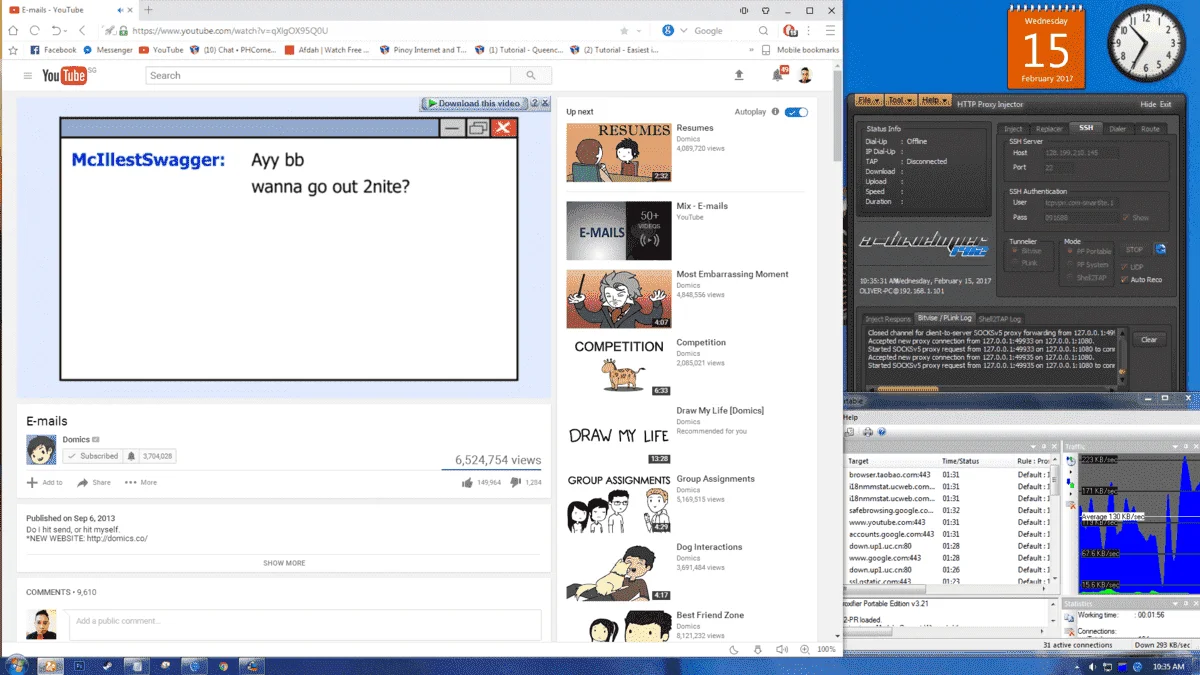Screen dimensions: 1200x675
Task: Open the YouTube upload icon
Action: click(x=739, y=75)
